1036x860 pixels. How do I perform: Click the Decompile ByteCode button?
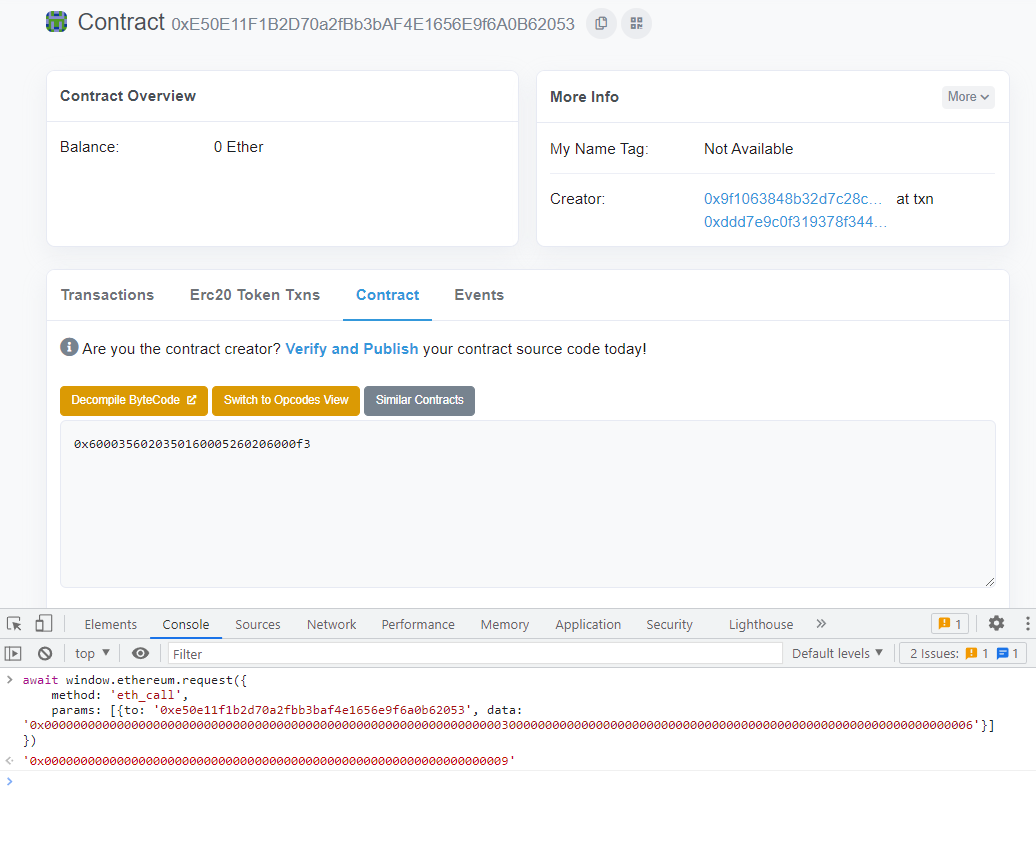[x=133, y=400]
